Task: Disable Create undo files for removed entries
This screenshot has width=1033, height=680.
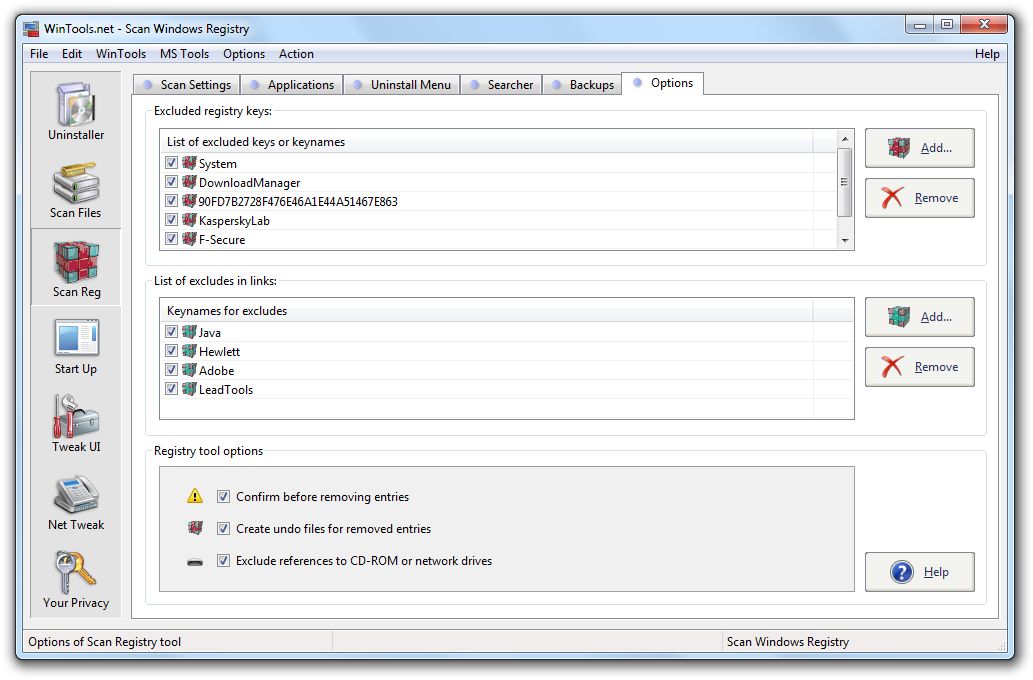Action: (x=223, y=528)
